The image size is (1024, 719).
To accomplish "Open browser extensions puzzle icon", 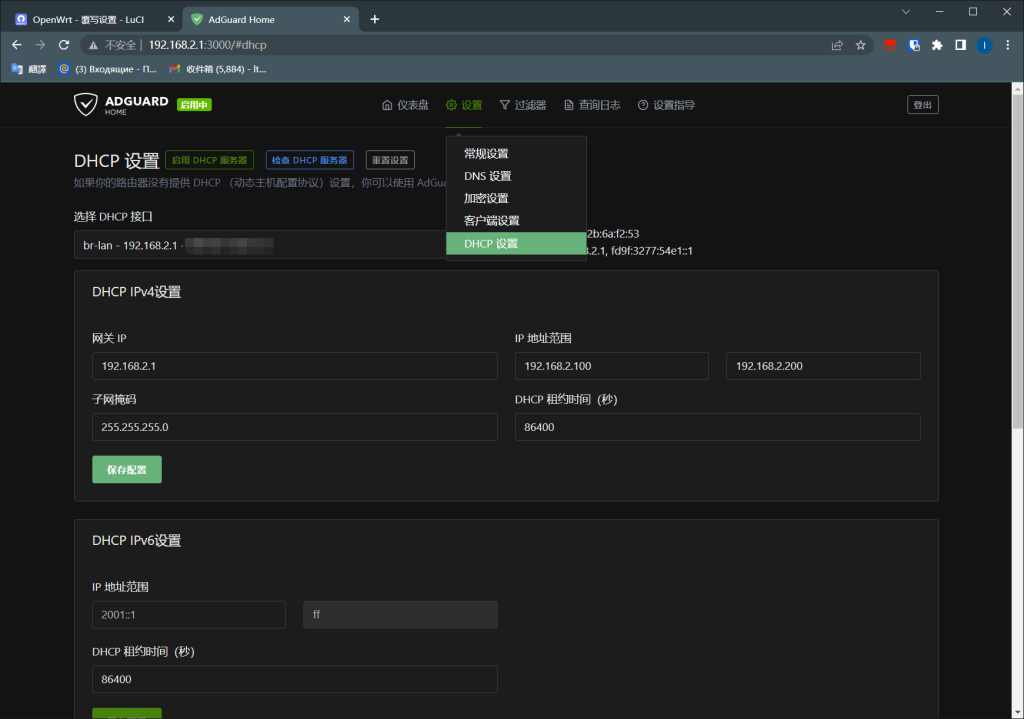I will click(x=935, y=44).
